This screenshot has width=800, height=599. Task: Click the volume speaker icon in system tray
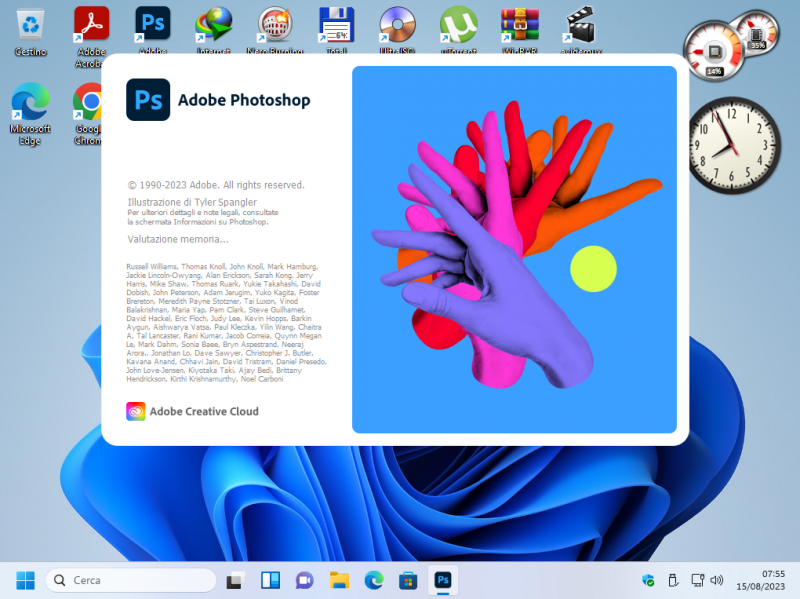716,580
